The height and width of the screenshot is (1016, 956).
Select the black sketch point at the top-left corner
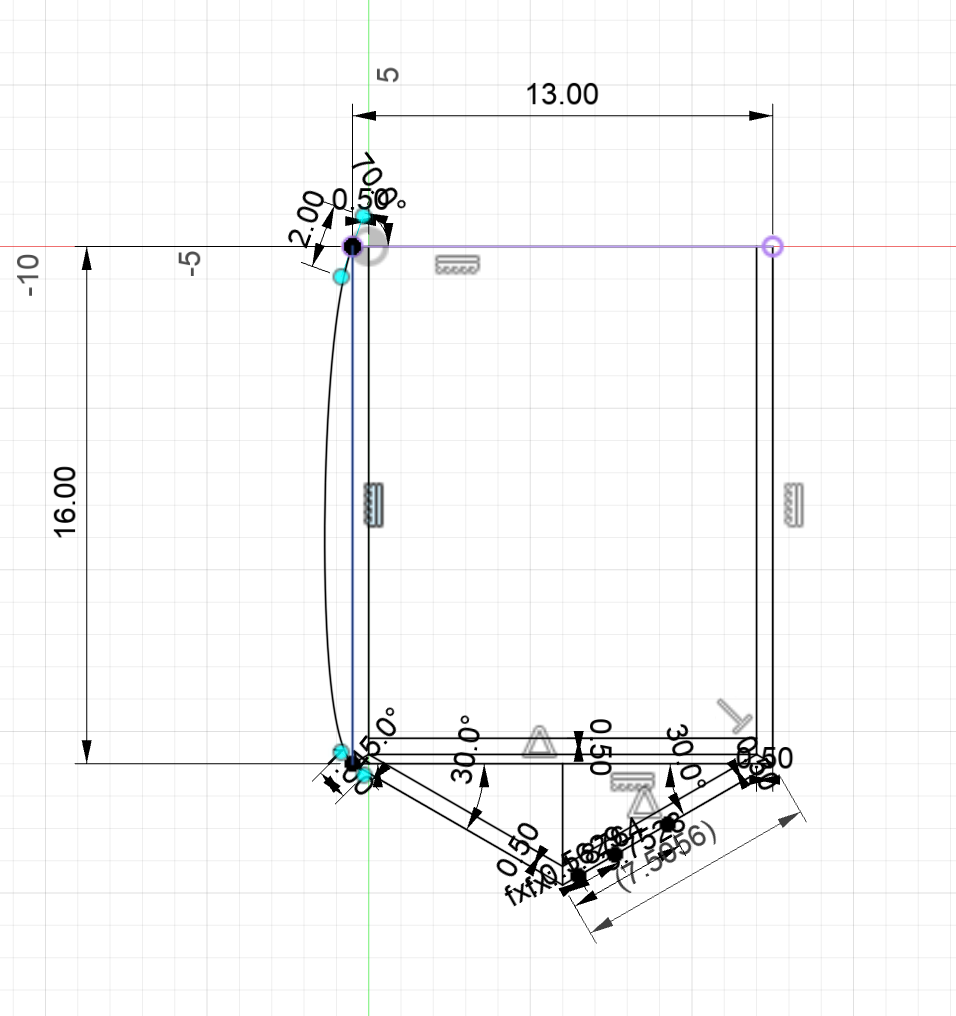(352, 246)
